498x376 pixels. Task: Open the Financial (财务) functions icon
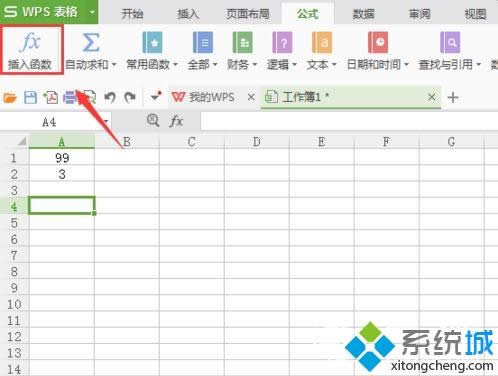(242, 42)
